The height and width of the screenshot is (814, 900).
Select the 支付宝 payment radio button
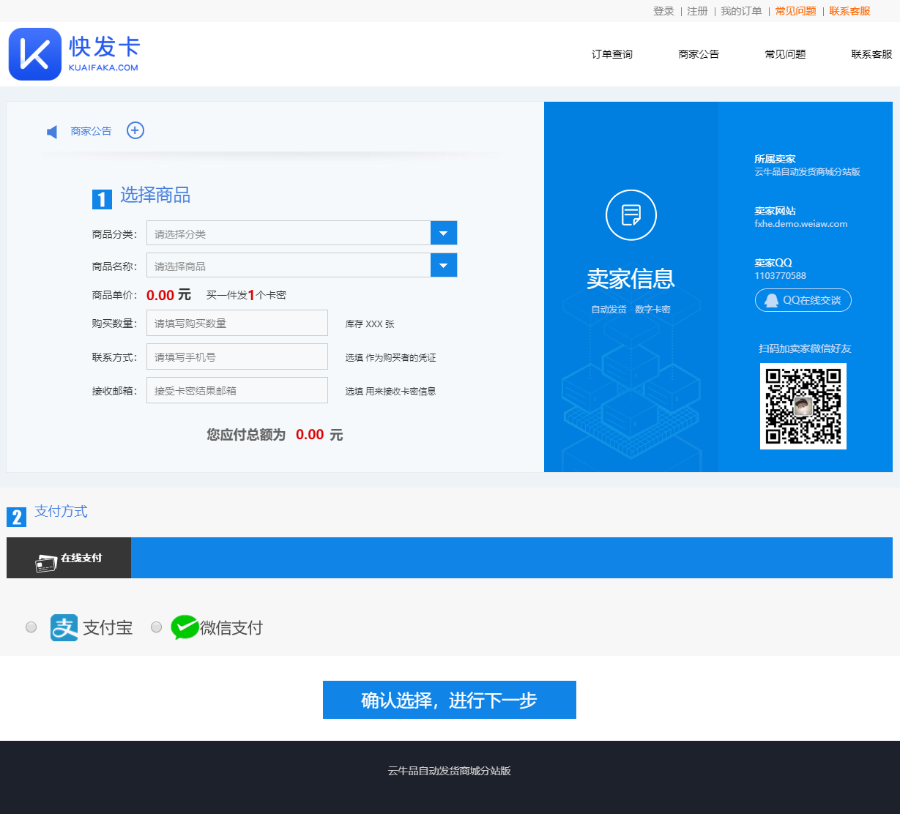(x=31, y=627)
